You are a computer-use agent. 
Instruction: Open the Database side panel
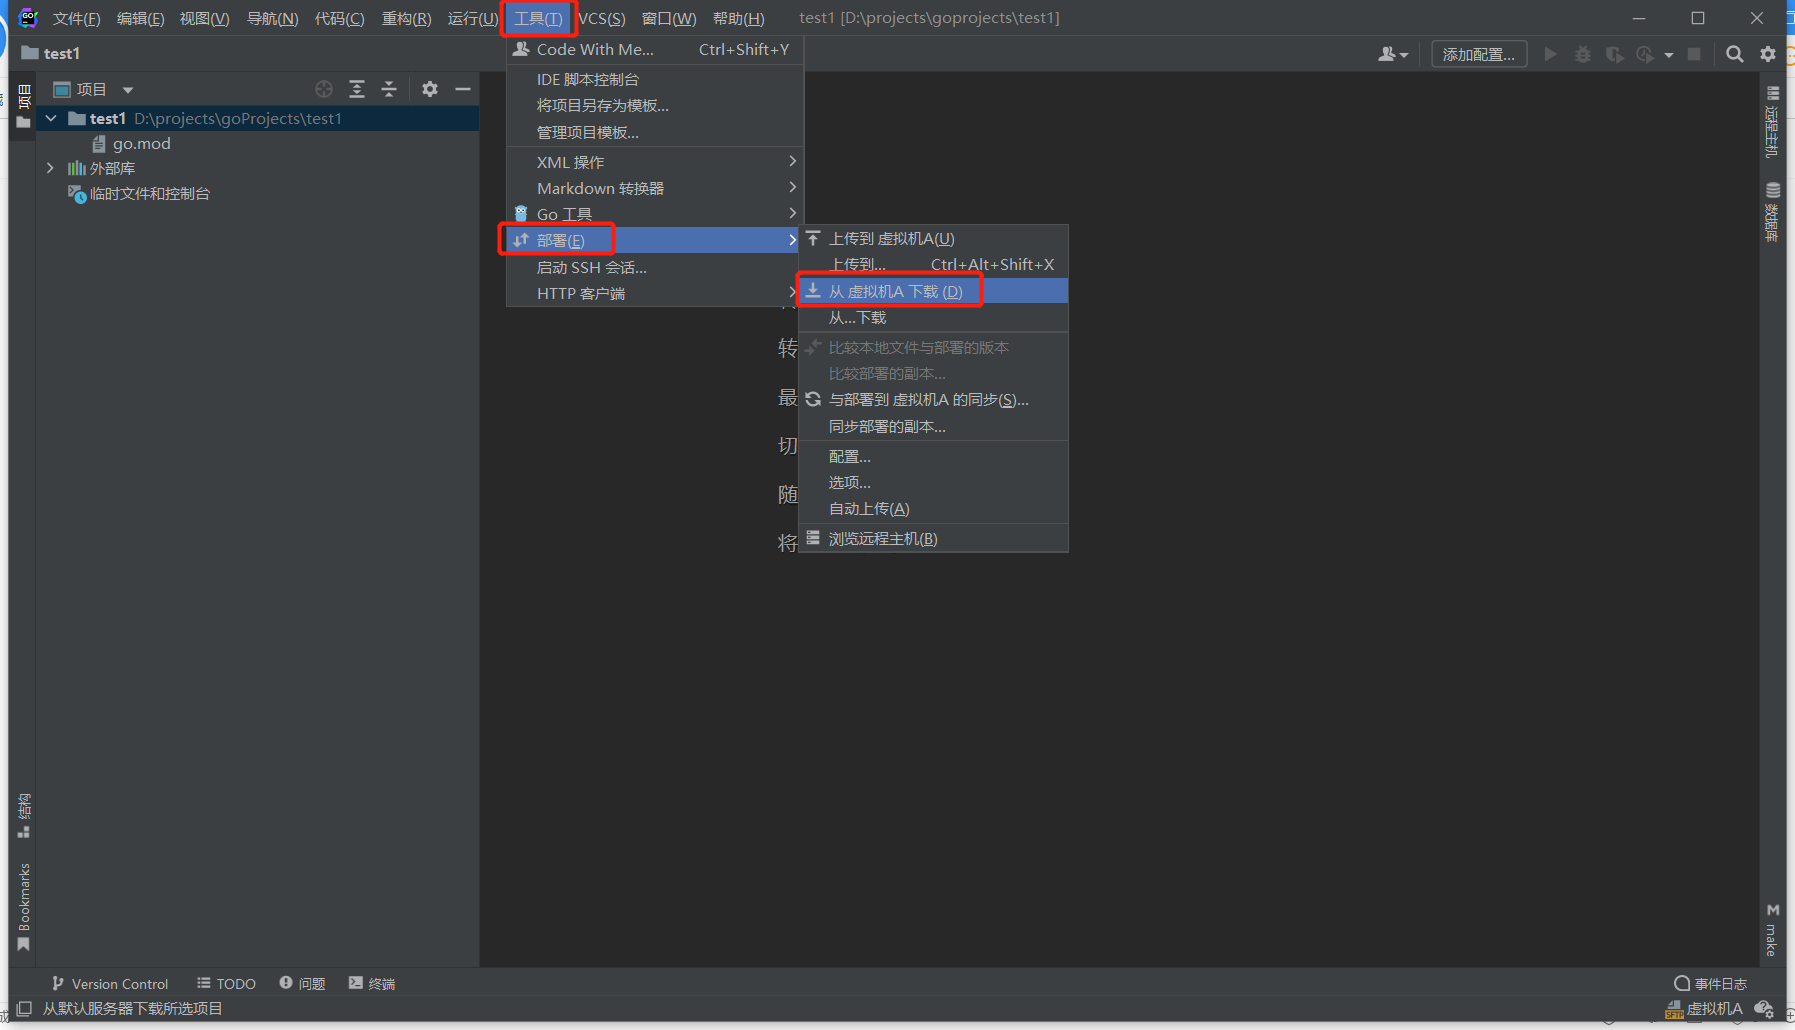1772,212
